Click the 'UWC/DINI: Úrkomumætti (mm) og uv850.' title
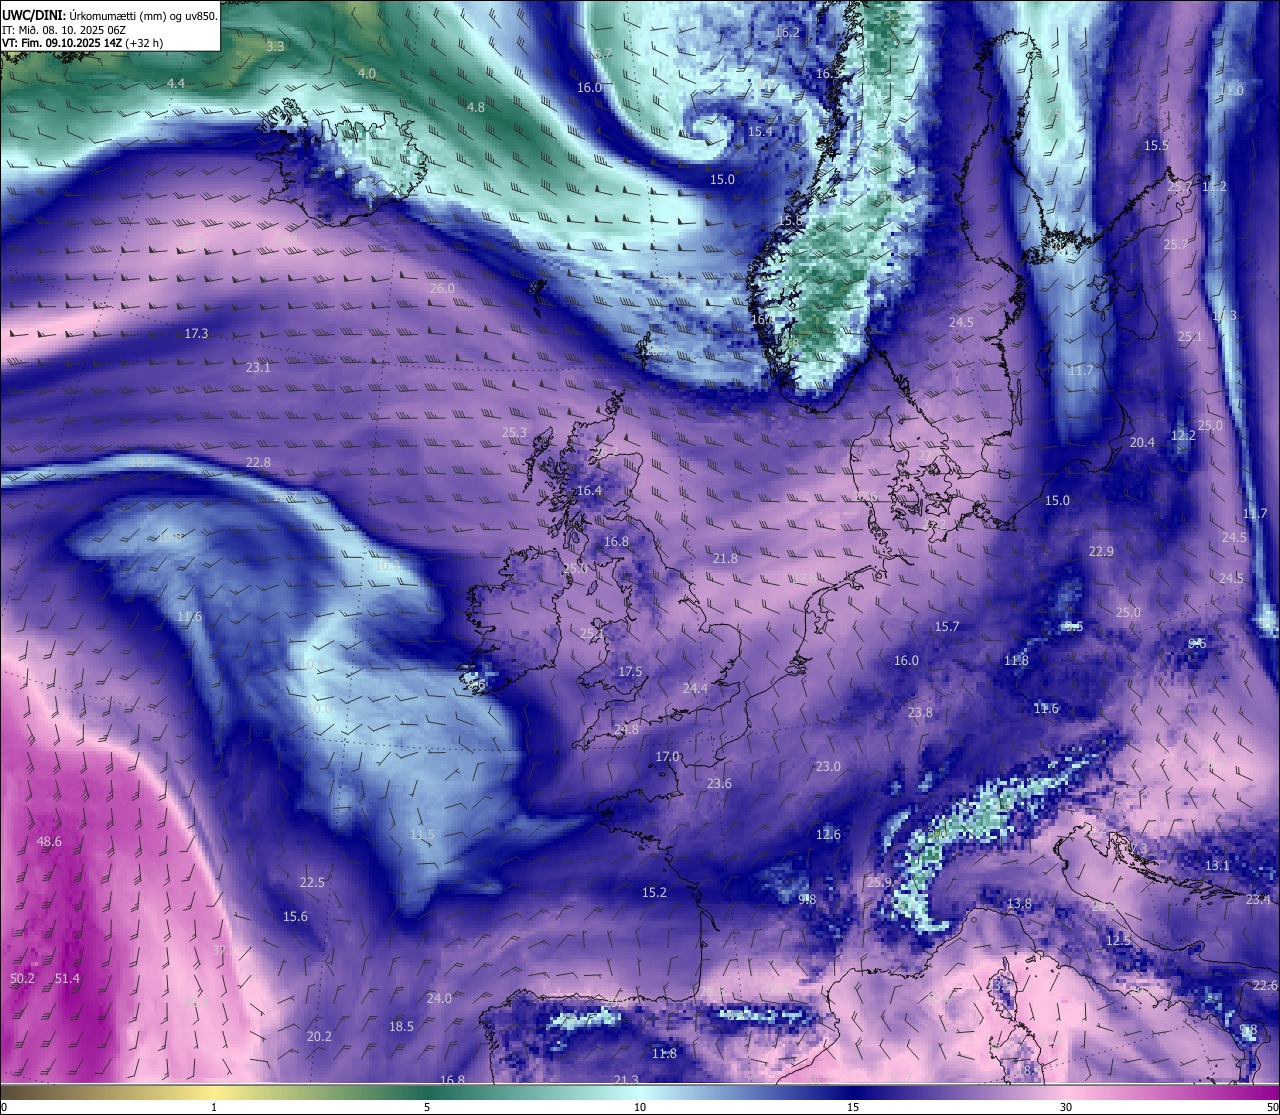 coord(110,16)
